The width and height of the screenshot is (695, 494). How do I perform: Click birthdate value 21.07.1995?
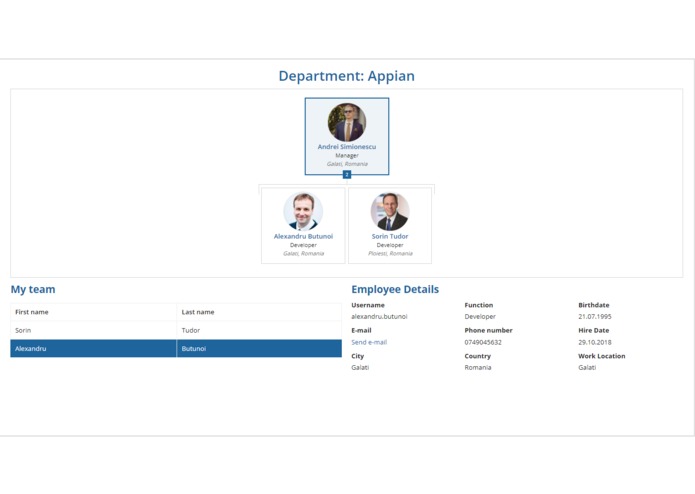tap(595, 317)
